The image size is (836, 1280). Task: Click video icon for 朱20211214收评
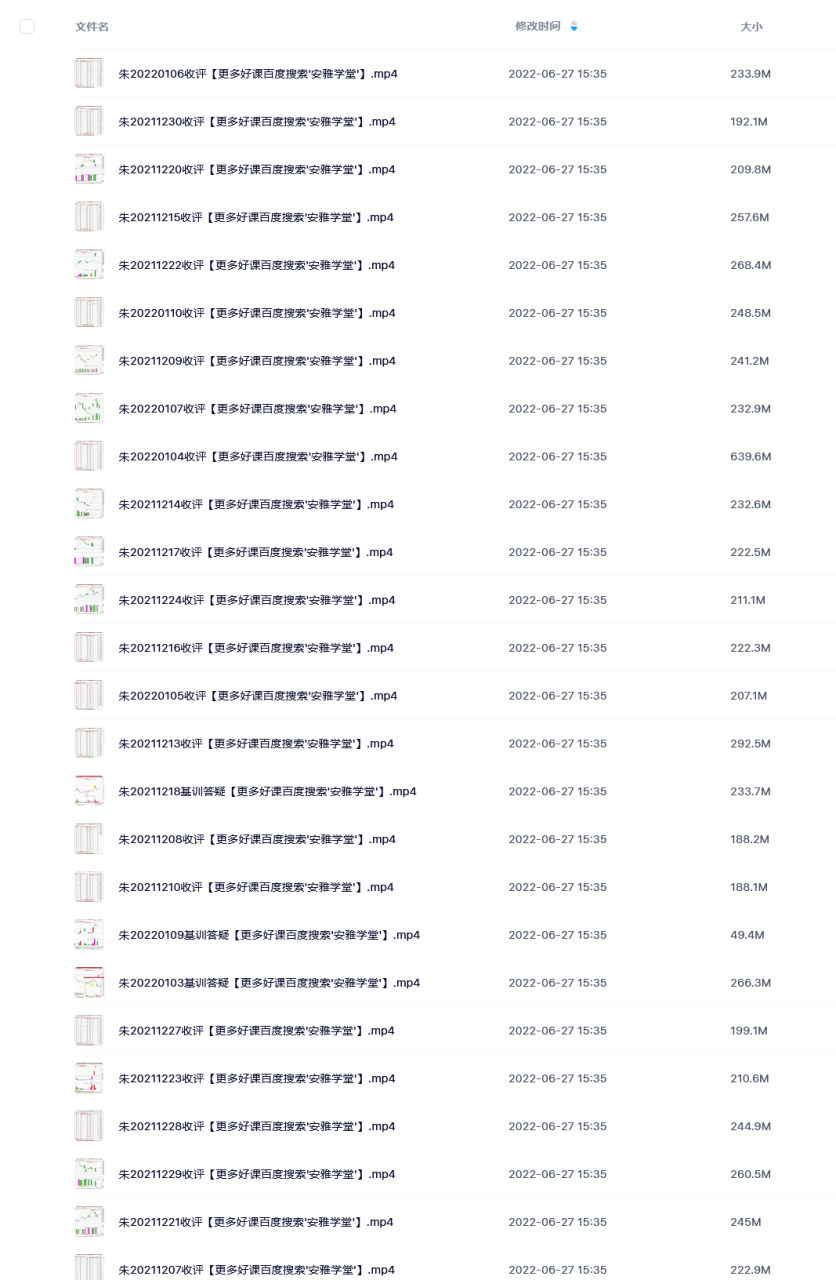(x=89, y=504)
